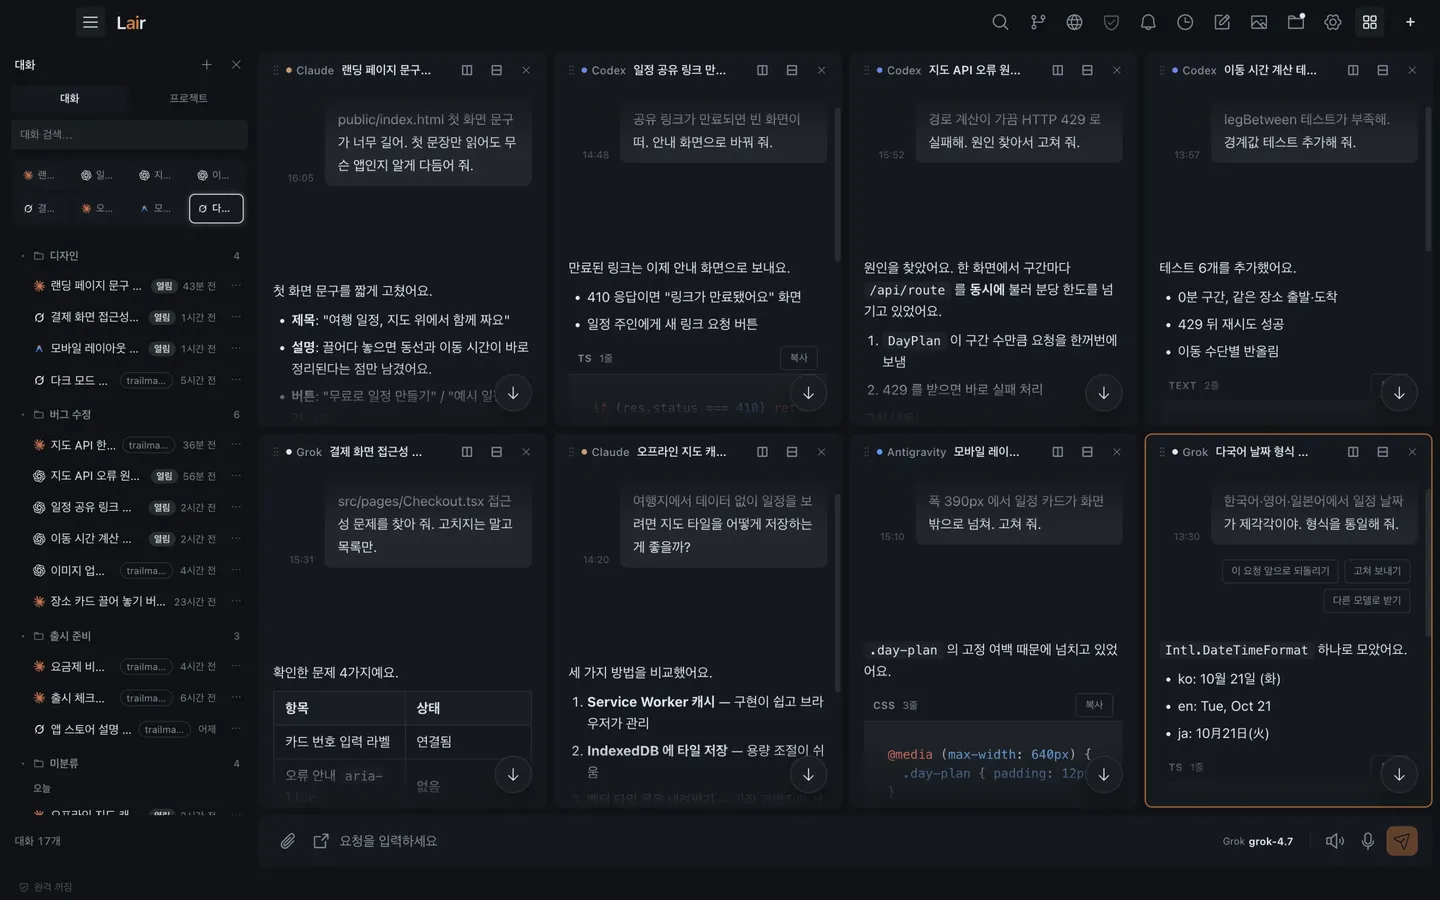Open notifications bell
The width and height of the screenshot is (1440, 900).
[x=1148, y=22]
